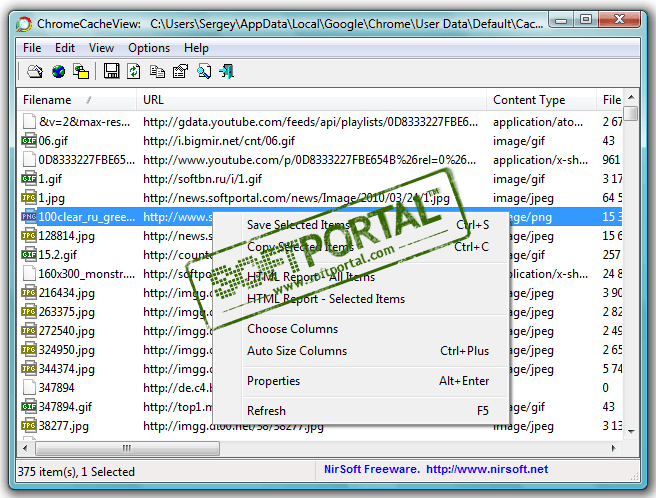Open the View menu
This screenshot has width=656, height=498.
[101, 48]
